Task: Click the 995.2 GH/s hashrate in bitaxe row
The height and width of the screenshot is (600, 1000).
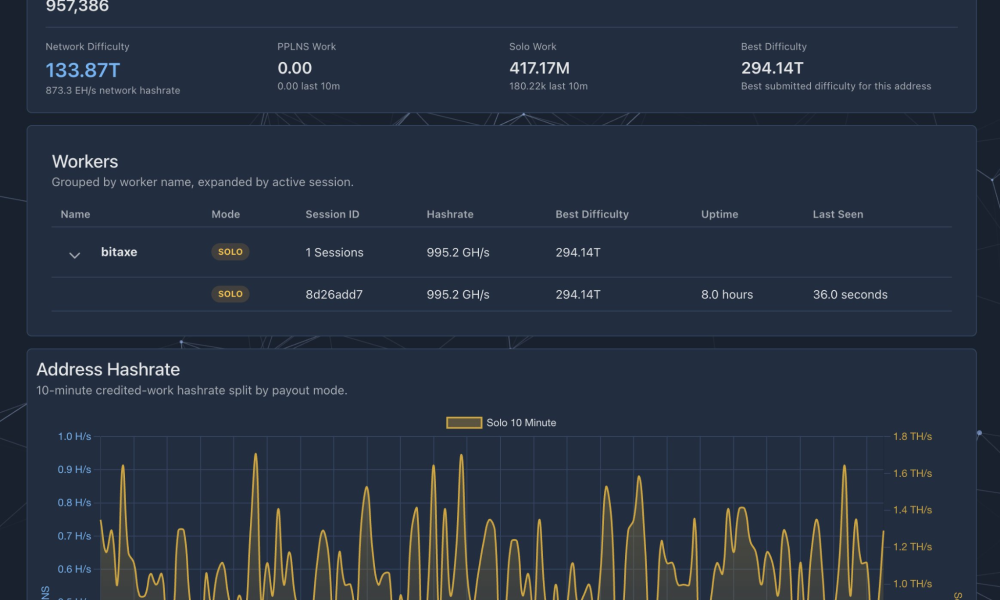Action: pos(458,252)
